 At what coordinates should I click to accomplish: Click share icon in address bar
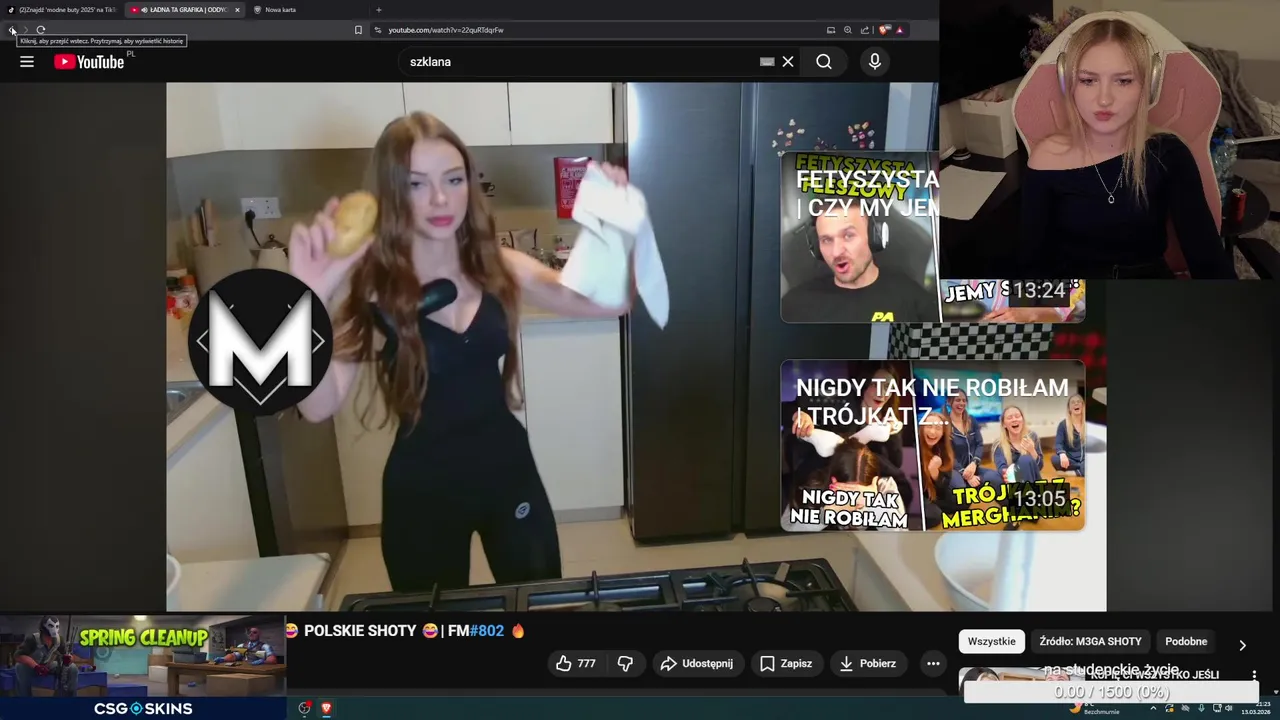(865, 30)
